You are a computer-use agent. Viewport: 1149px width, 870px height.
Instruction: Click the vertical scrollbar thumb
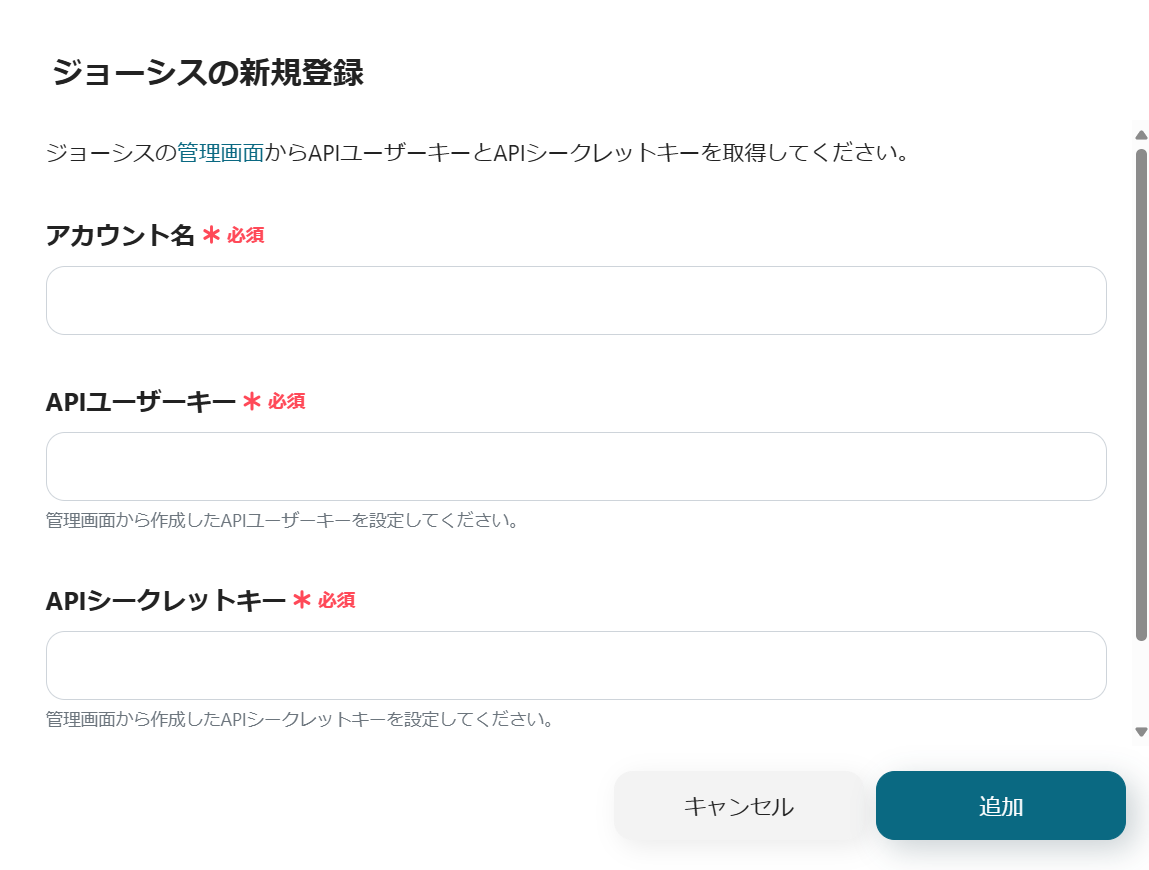1141,394
